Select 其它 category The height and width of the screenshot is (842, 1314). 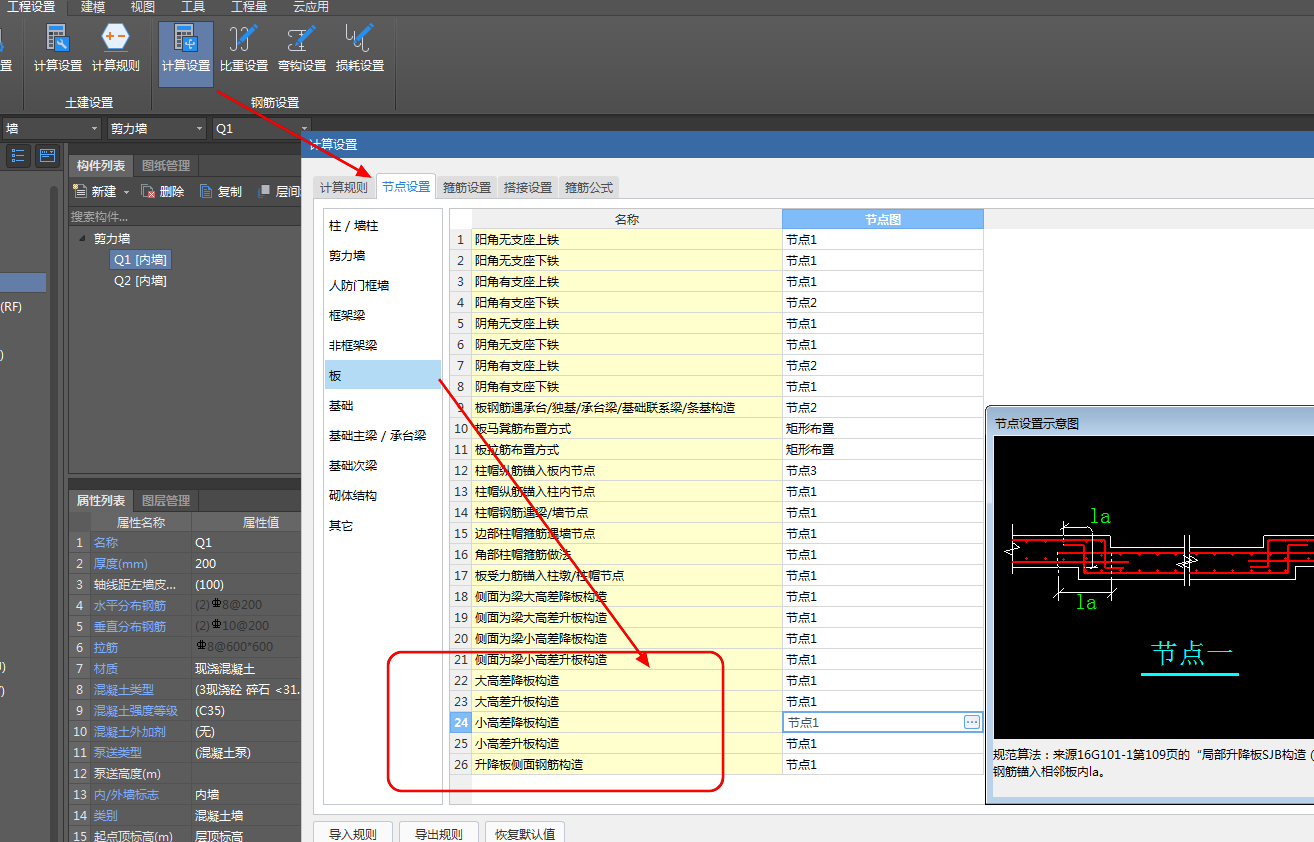pyautogui.click(x=382, y=526)
